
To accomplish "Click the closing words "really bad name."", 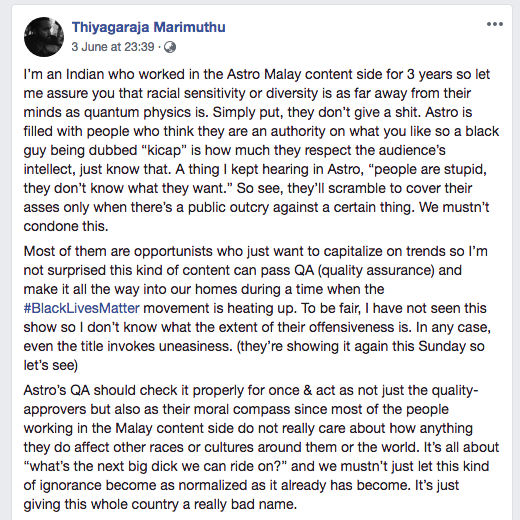I will click(x=245, y=504).
